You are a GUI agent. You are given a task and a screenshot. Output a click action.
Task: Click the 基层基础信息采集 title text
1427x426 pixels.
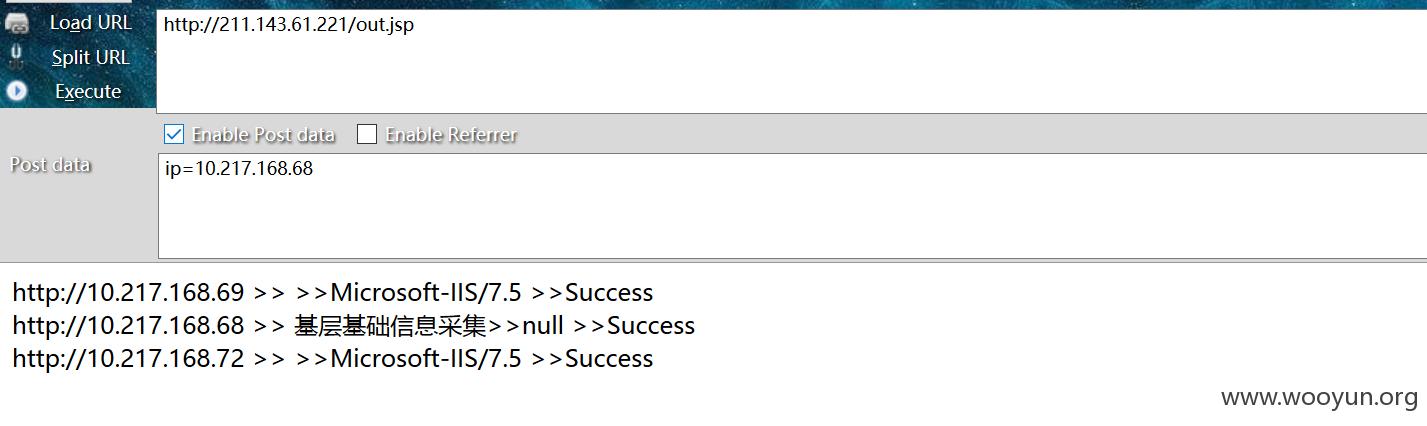pos(391,326)
